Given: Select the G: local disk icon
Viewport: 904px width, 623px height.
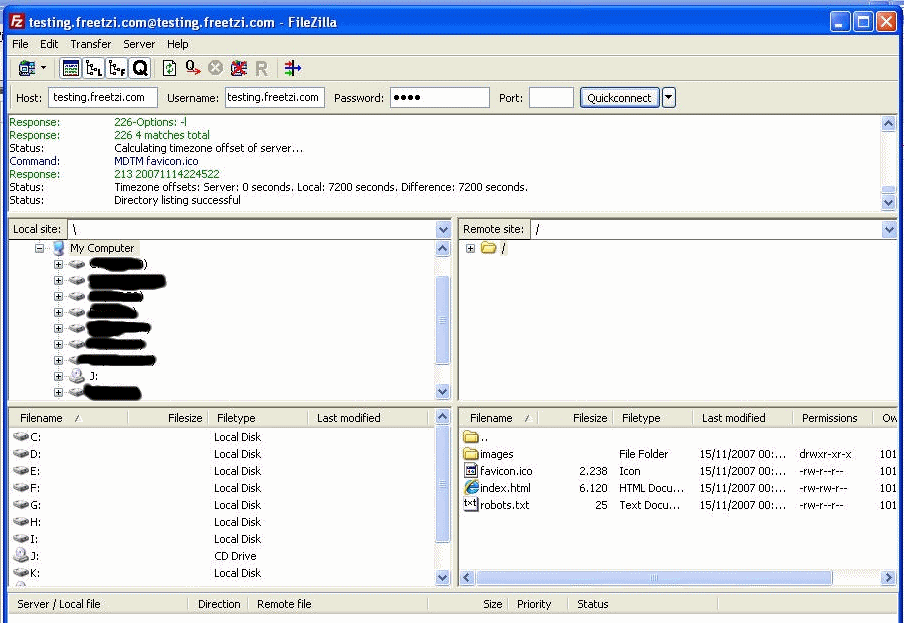Looking at the screenshot, I should (x=21, y=505).
